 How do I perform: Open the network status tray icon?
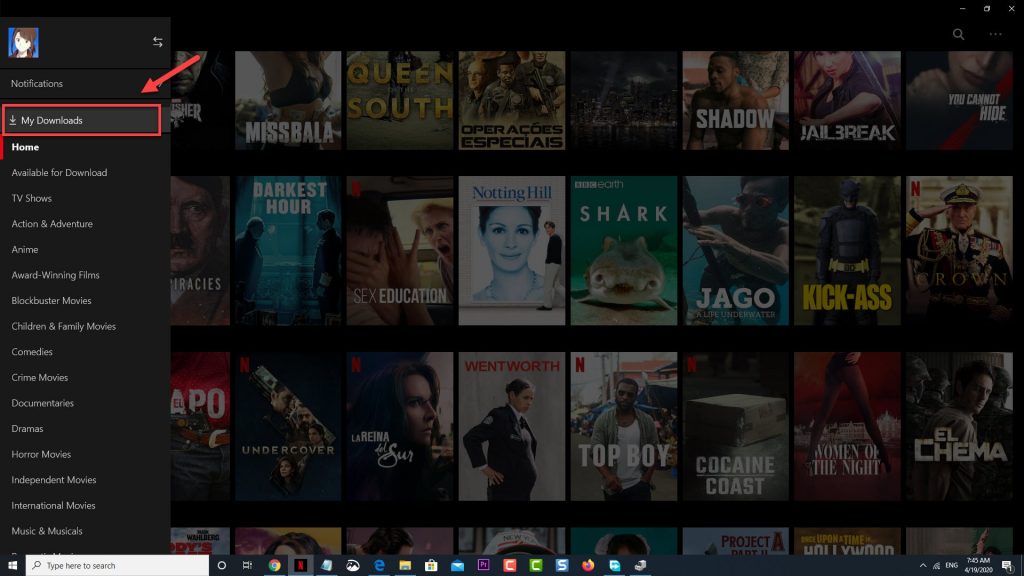click(936, 566)
